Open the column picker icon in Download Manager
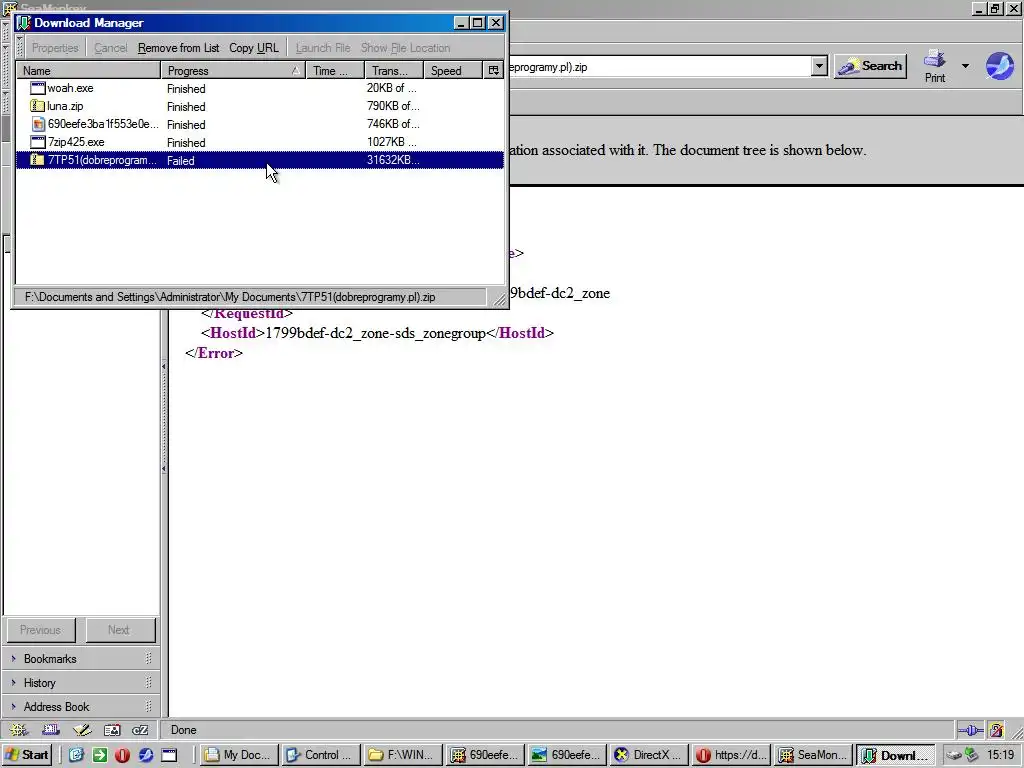Image resolution: width=1024 pixels, height=768 pixels. [x=494, y=70]
